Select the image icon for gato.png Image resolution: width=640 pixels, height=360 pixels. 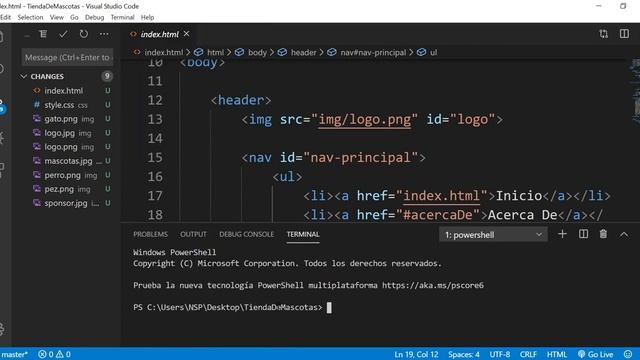click(x=37, y=119)
